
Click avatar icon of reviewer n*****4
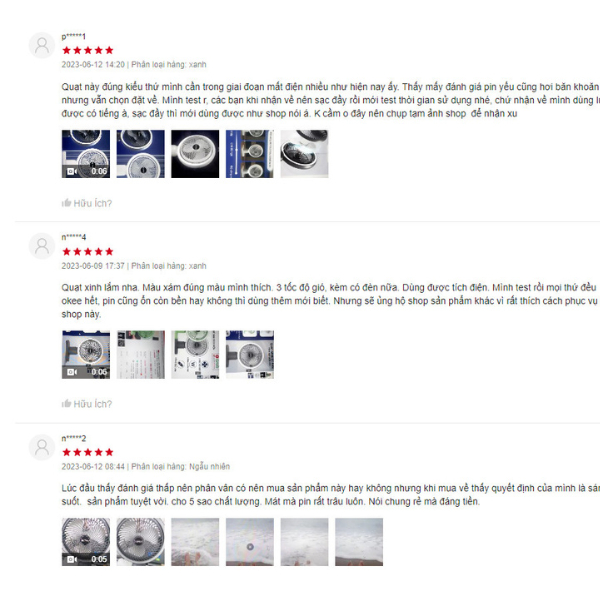(x=42, y=246)
